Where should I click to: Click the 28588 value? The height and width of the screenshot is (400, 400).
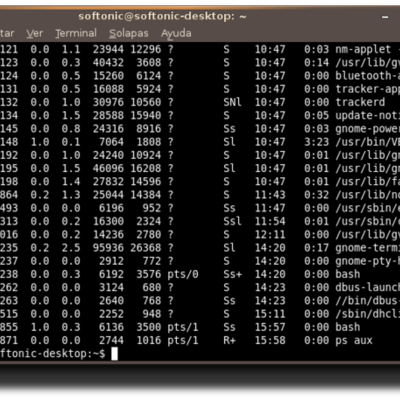point(108,116)
